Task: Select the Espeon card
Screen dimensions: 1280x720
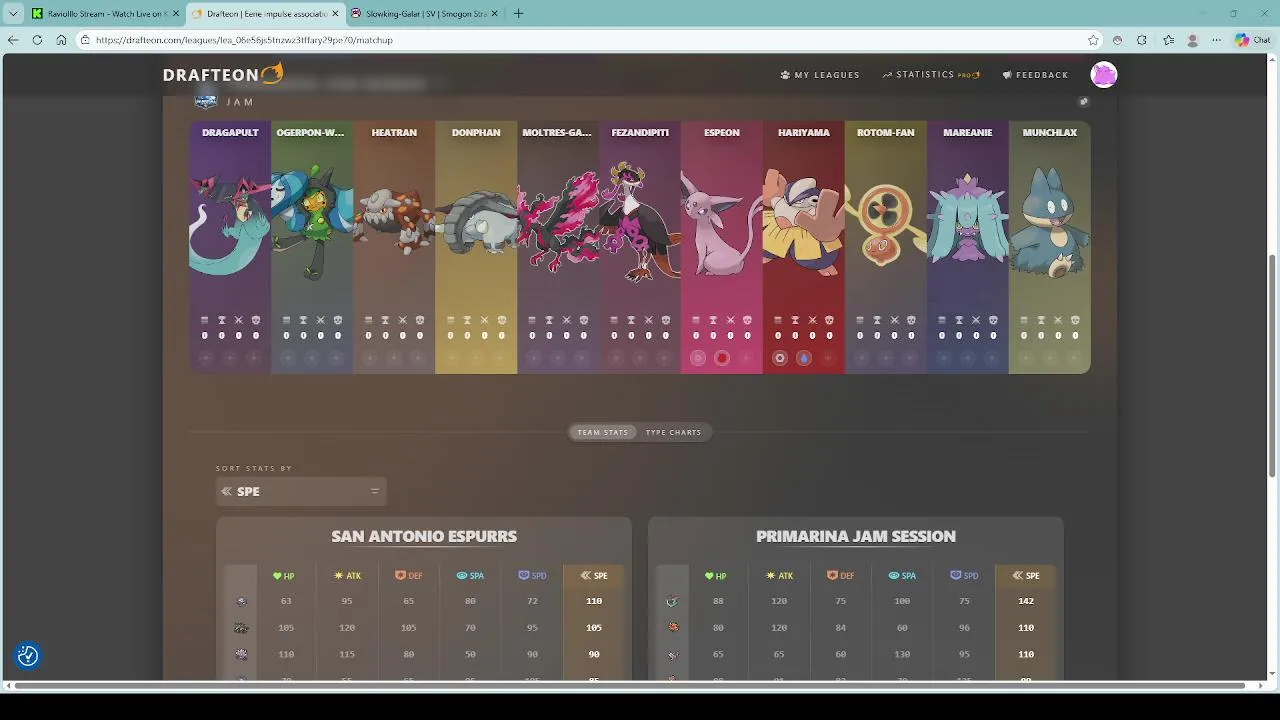Action: pyautogui.click(x=722, y=247)
